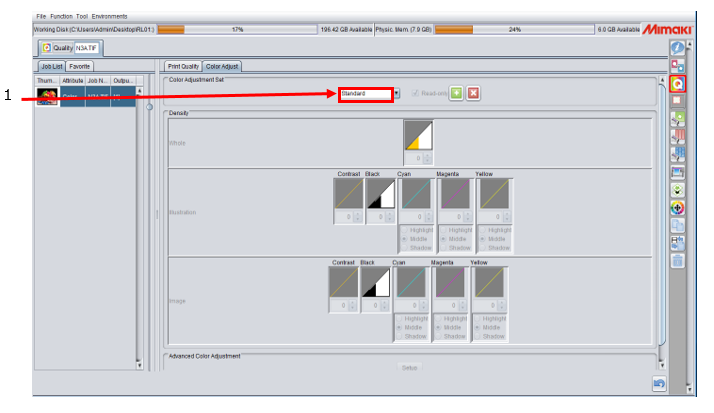Select Shadow for Image Yellow

point(477,337)
